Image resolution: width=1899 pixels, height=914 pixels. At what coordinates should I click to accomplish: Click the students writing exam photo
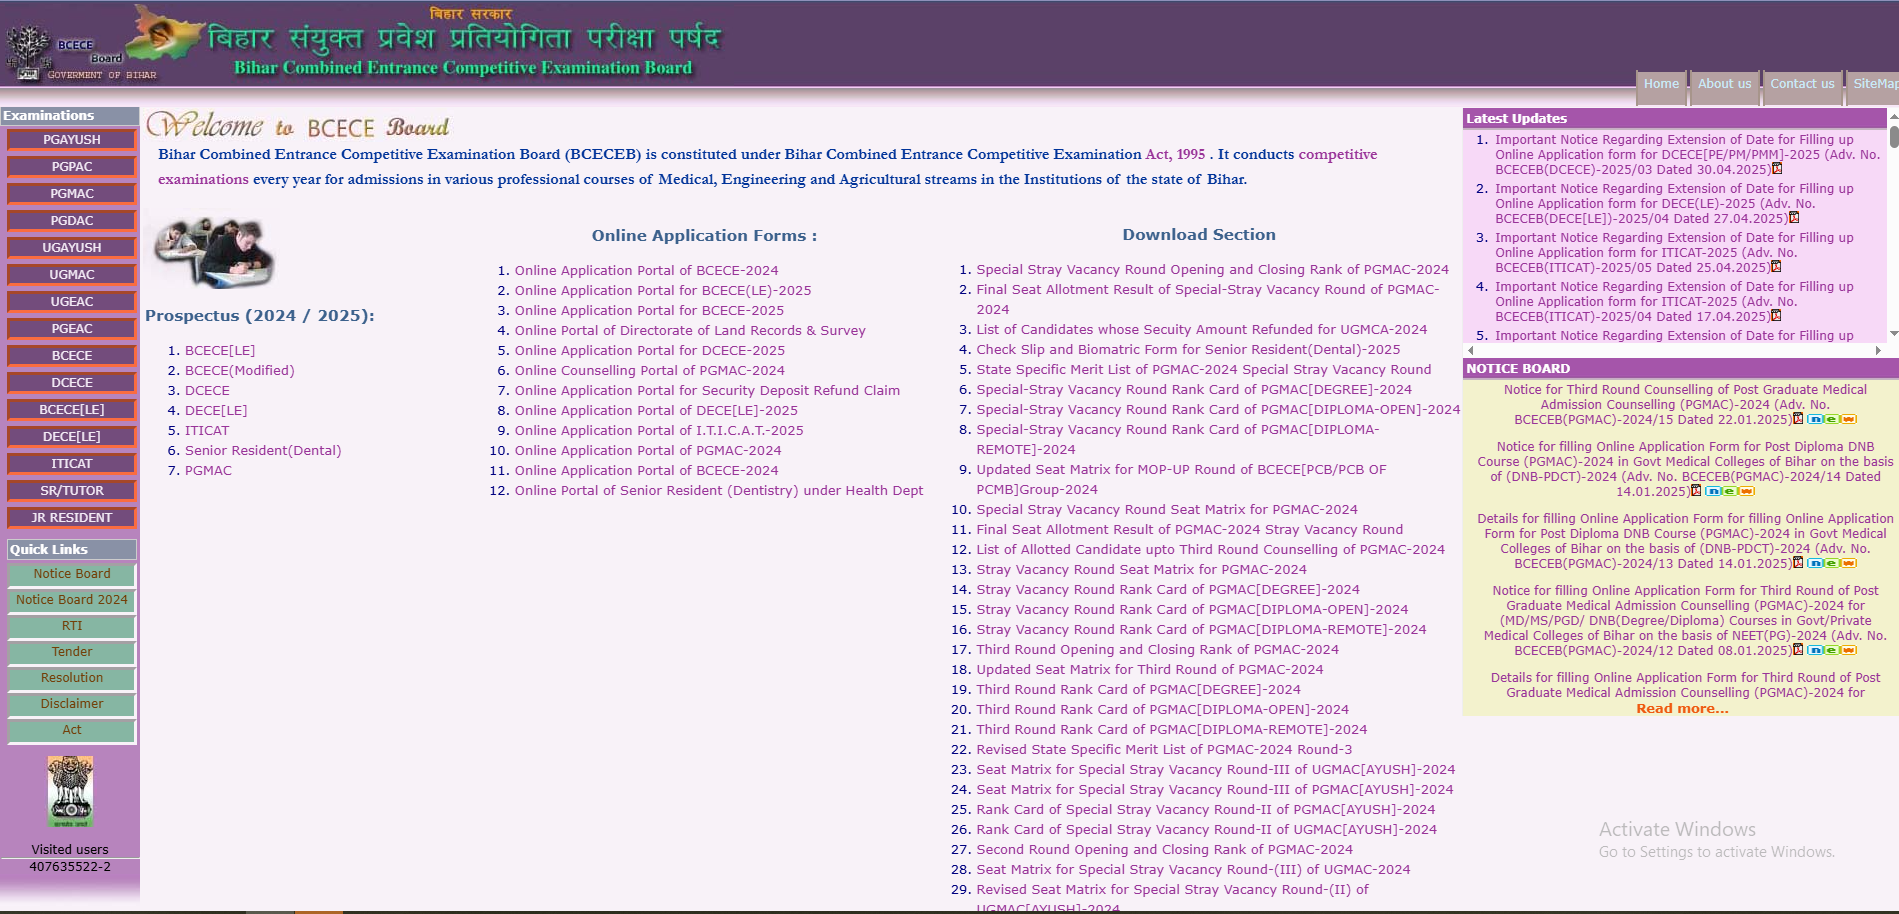pyautogui.click(x=214, y=251)
